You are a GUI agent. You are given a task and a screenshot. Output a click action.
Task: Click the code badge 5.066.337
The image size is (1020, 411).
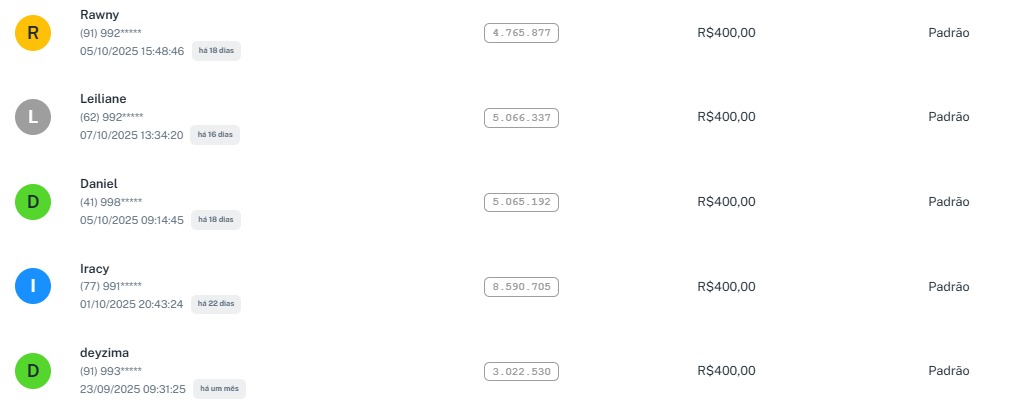(521, 117)
